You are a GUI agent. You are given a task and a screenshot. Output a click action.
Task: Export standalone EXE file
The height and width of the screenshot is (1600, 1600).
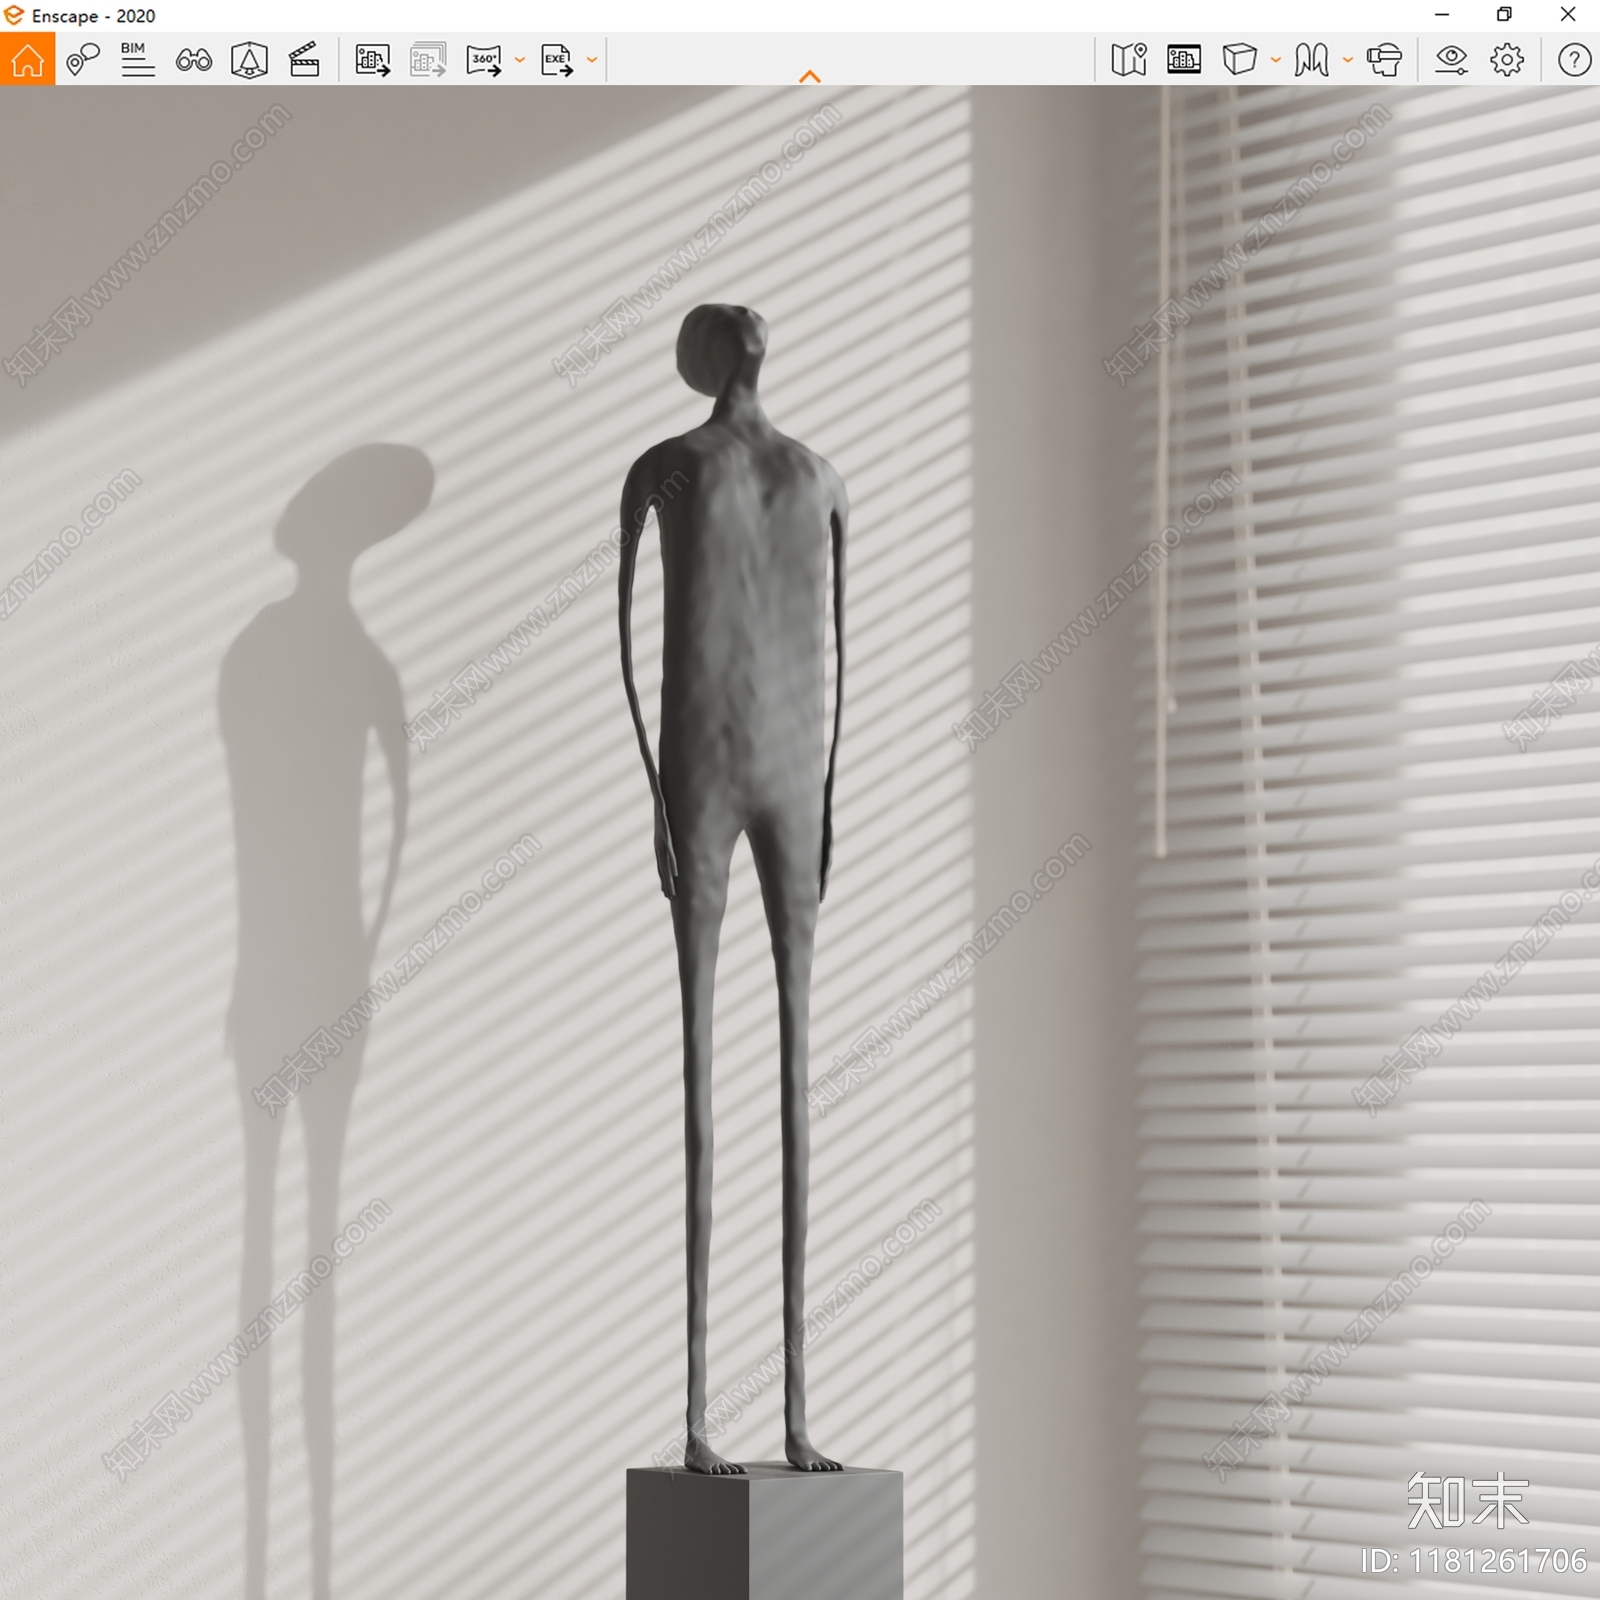[557, 60]
